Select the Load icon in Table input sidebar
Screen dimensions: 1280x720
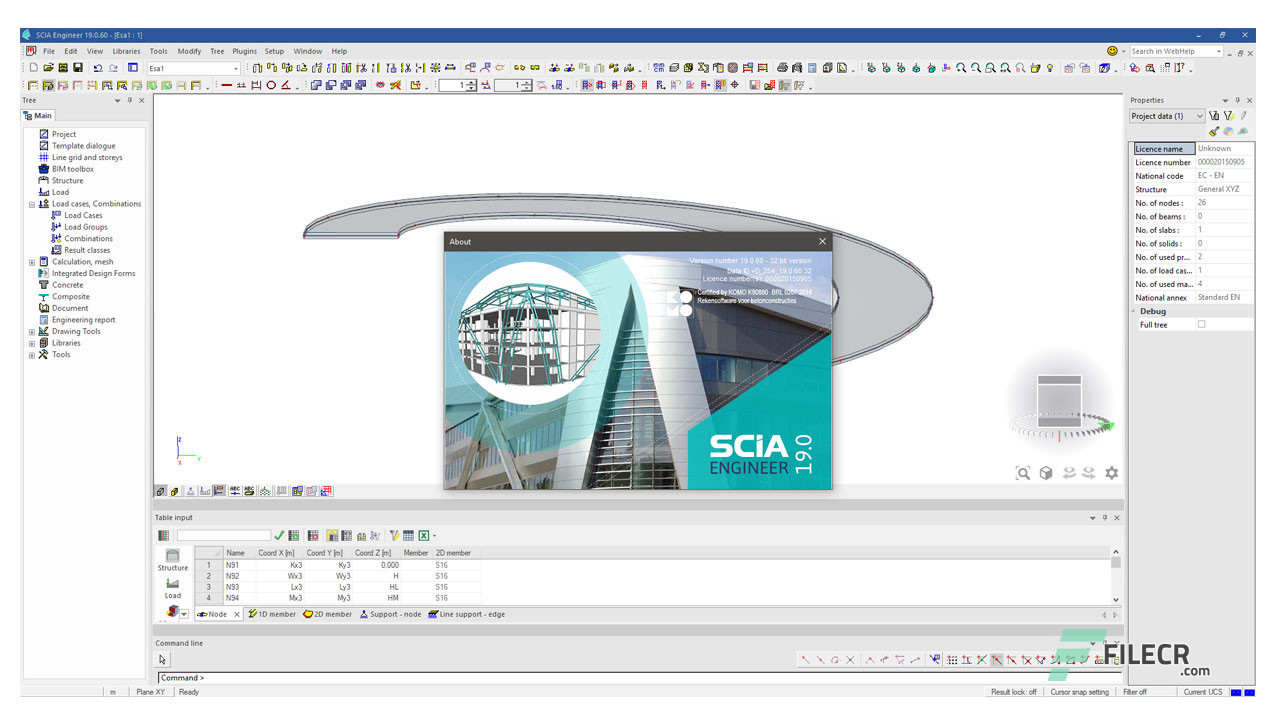173,588
